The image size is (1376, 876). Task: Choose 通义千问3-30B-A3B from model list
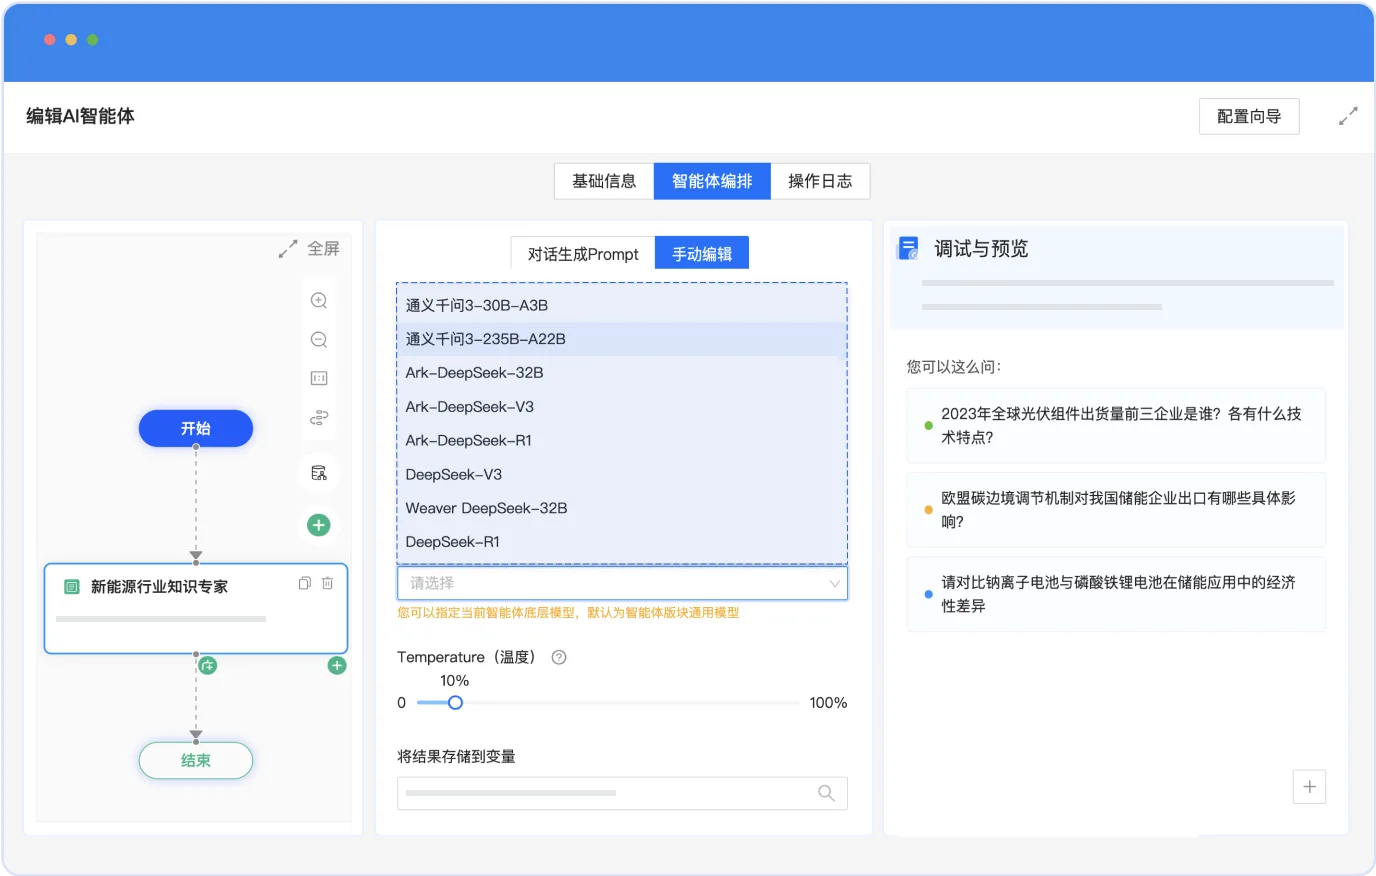pos(622,305)
